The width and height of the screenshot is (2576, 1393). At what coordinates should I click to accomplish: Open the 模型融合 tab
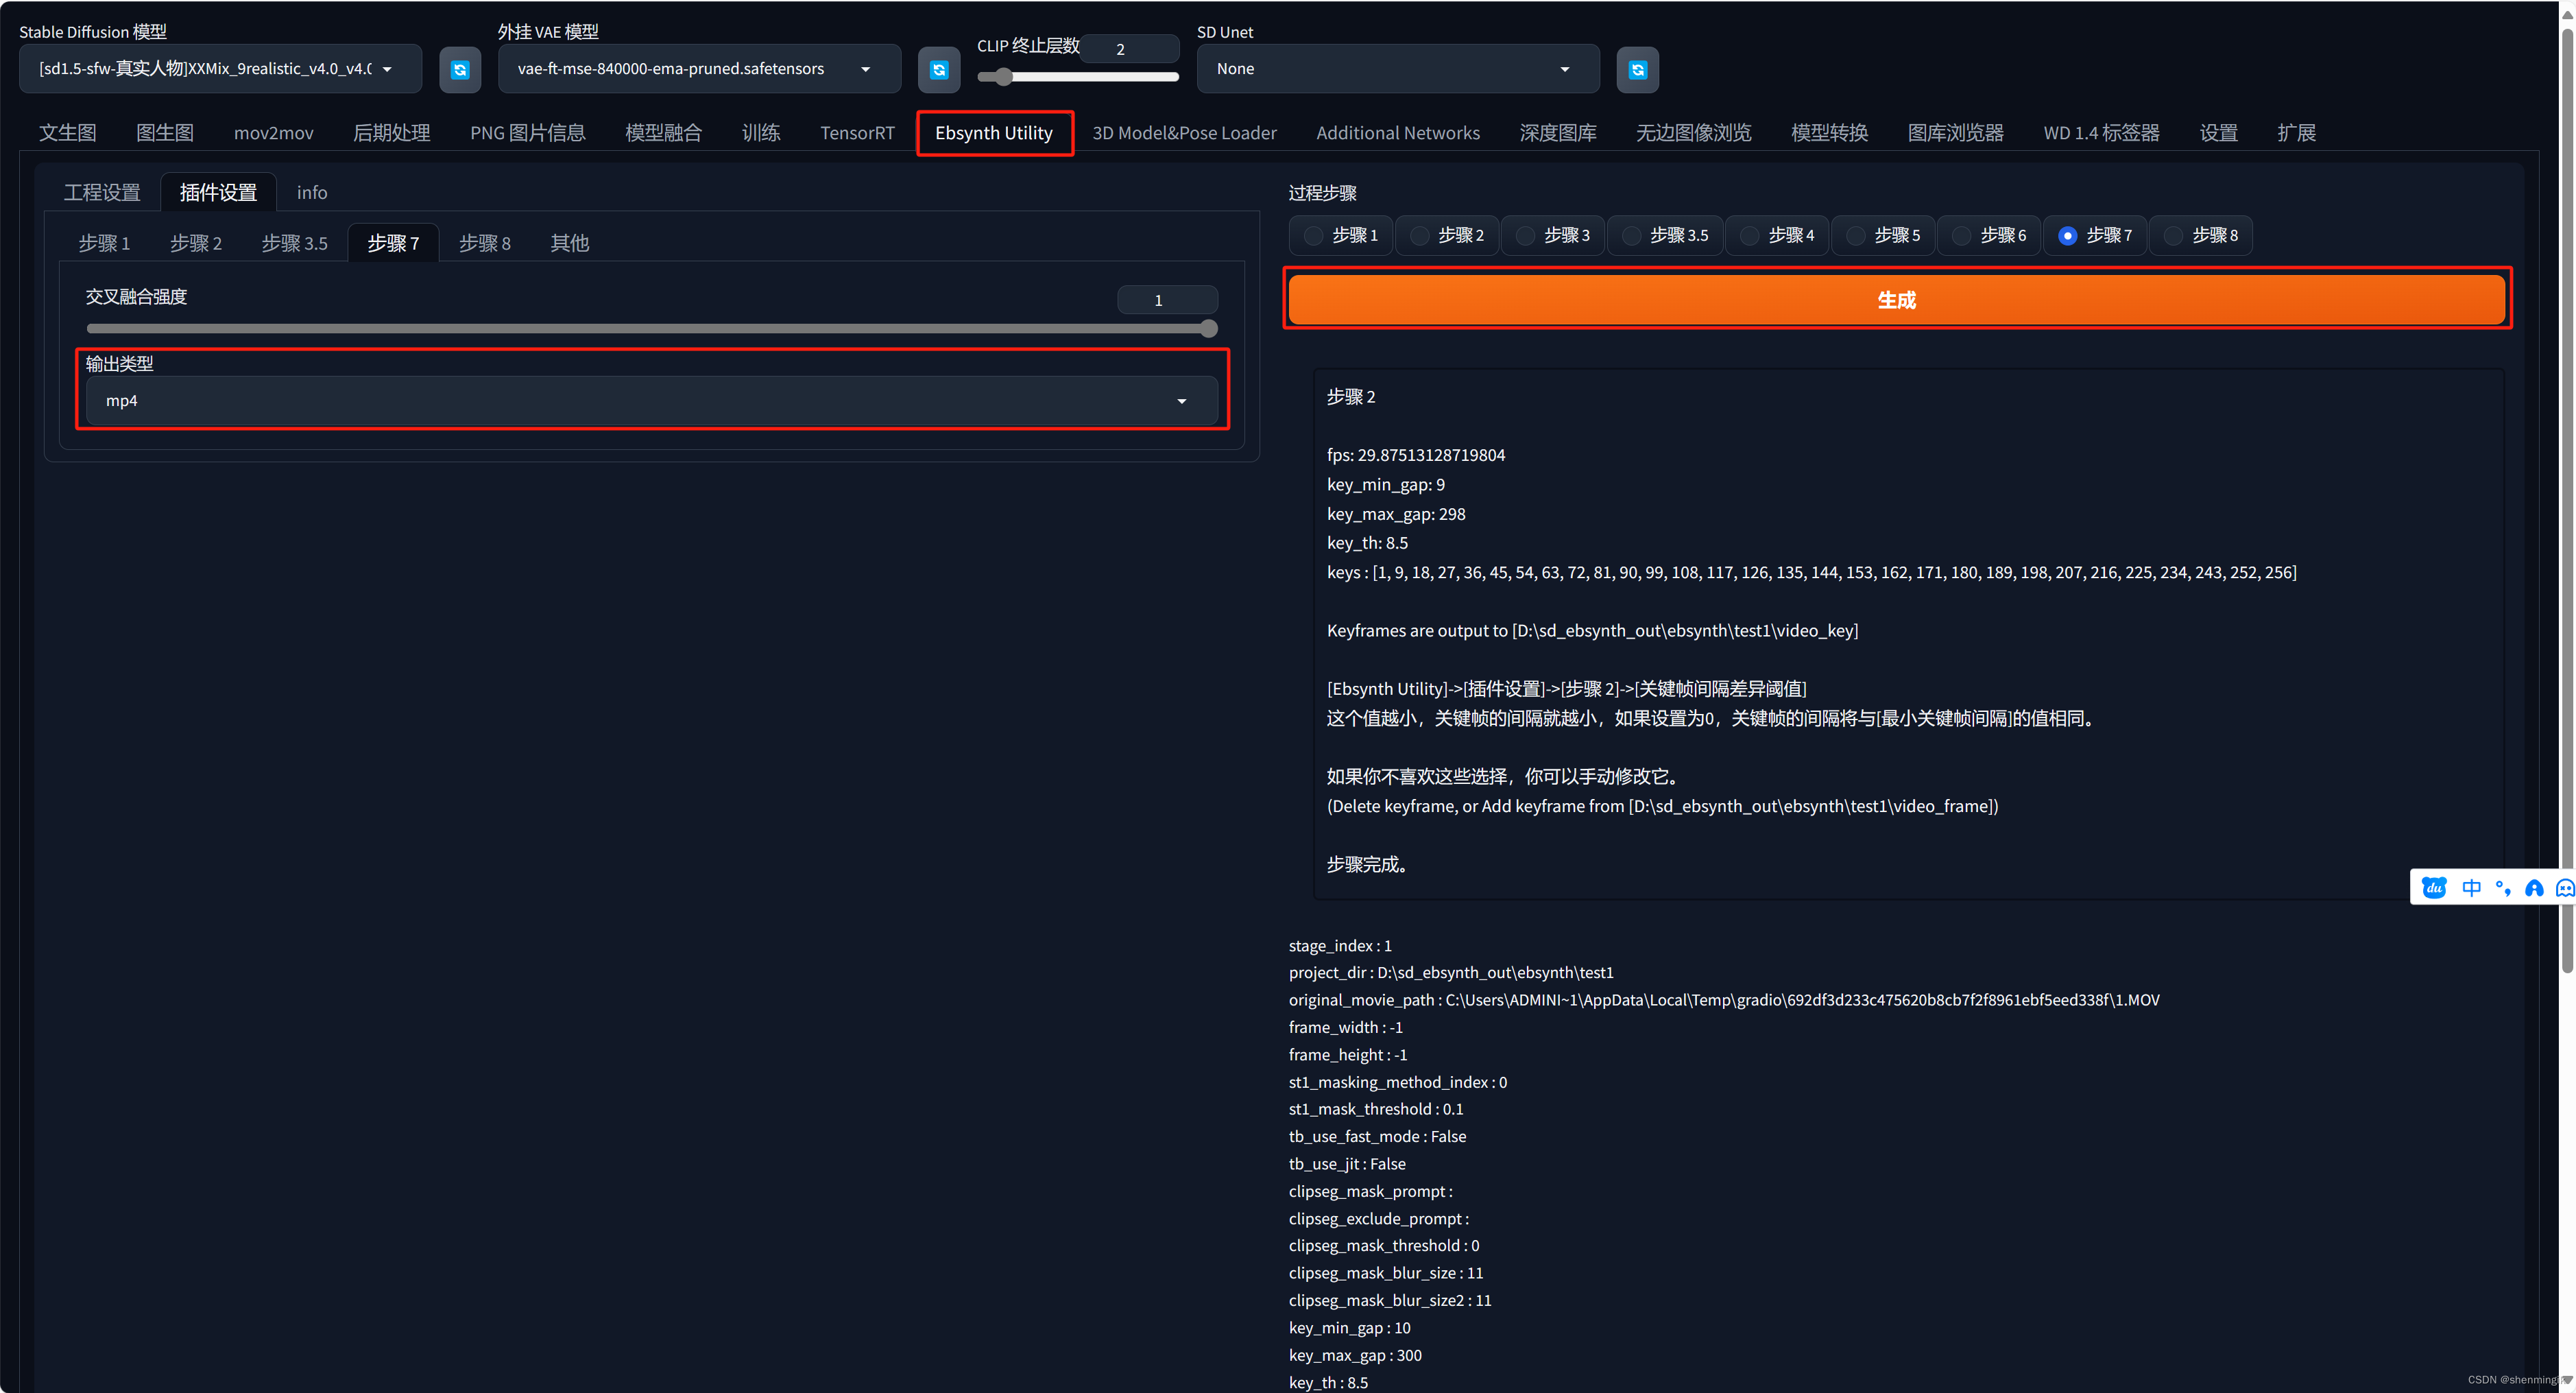tap(664, 133)
